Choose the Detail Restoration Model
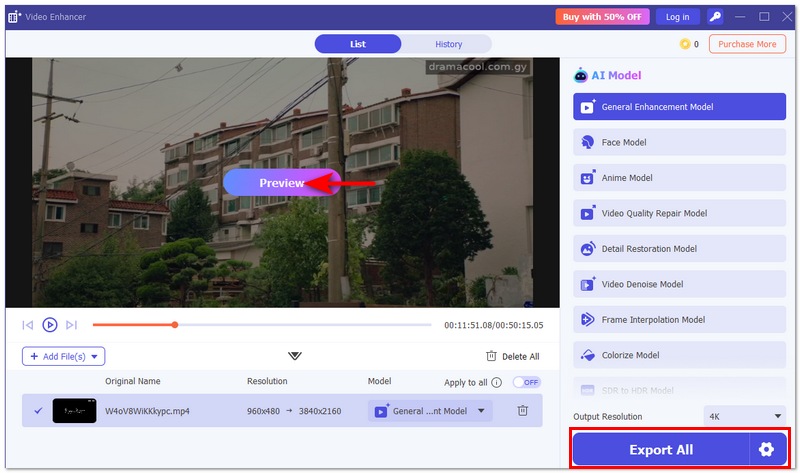Image resolution: width=800 pixels, height=473 pixels. 679,248
